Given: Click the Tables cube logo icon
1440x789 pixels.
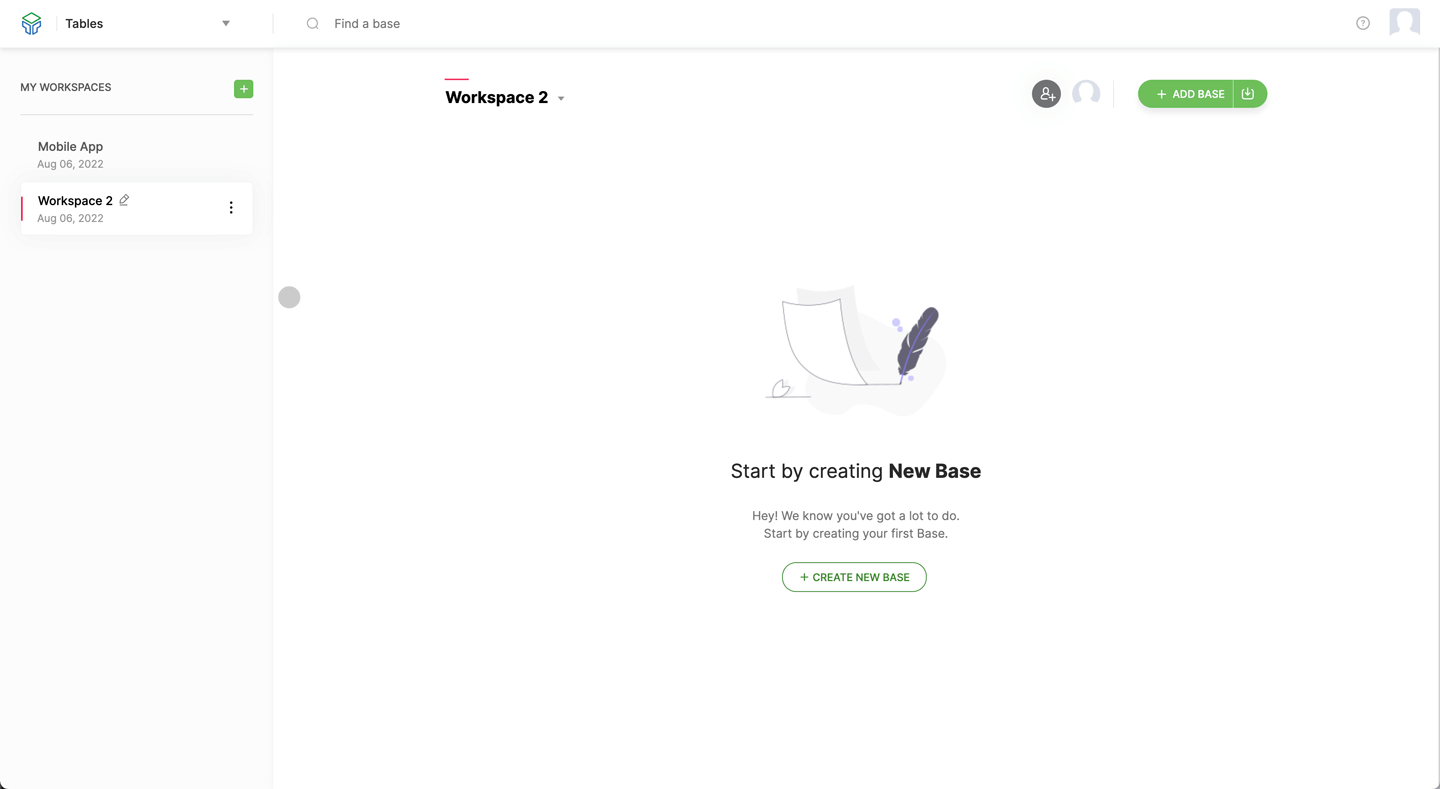Looking at the screenshot, I should [x=32, y=23].
